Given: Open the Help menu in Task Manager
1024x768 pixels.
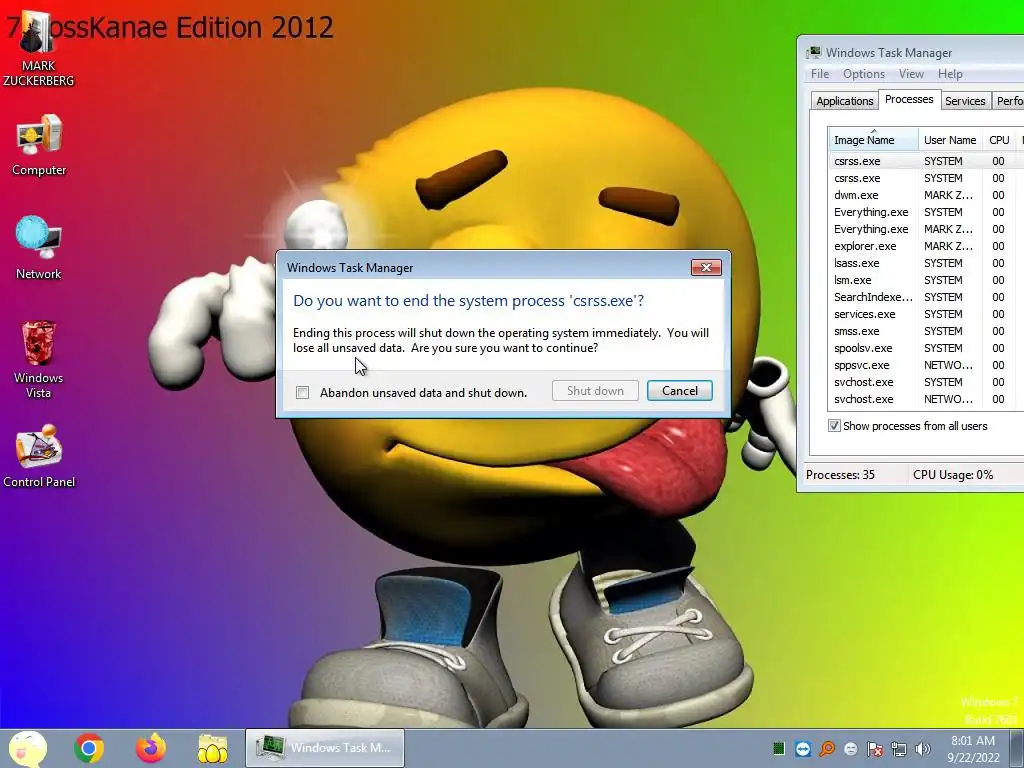Looking at the screenshot, I should [x=950, y=74].
